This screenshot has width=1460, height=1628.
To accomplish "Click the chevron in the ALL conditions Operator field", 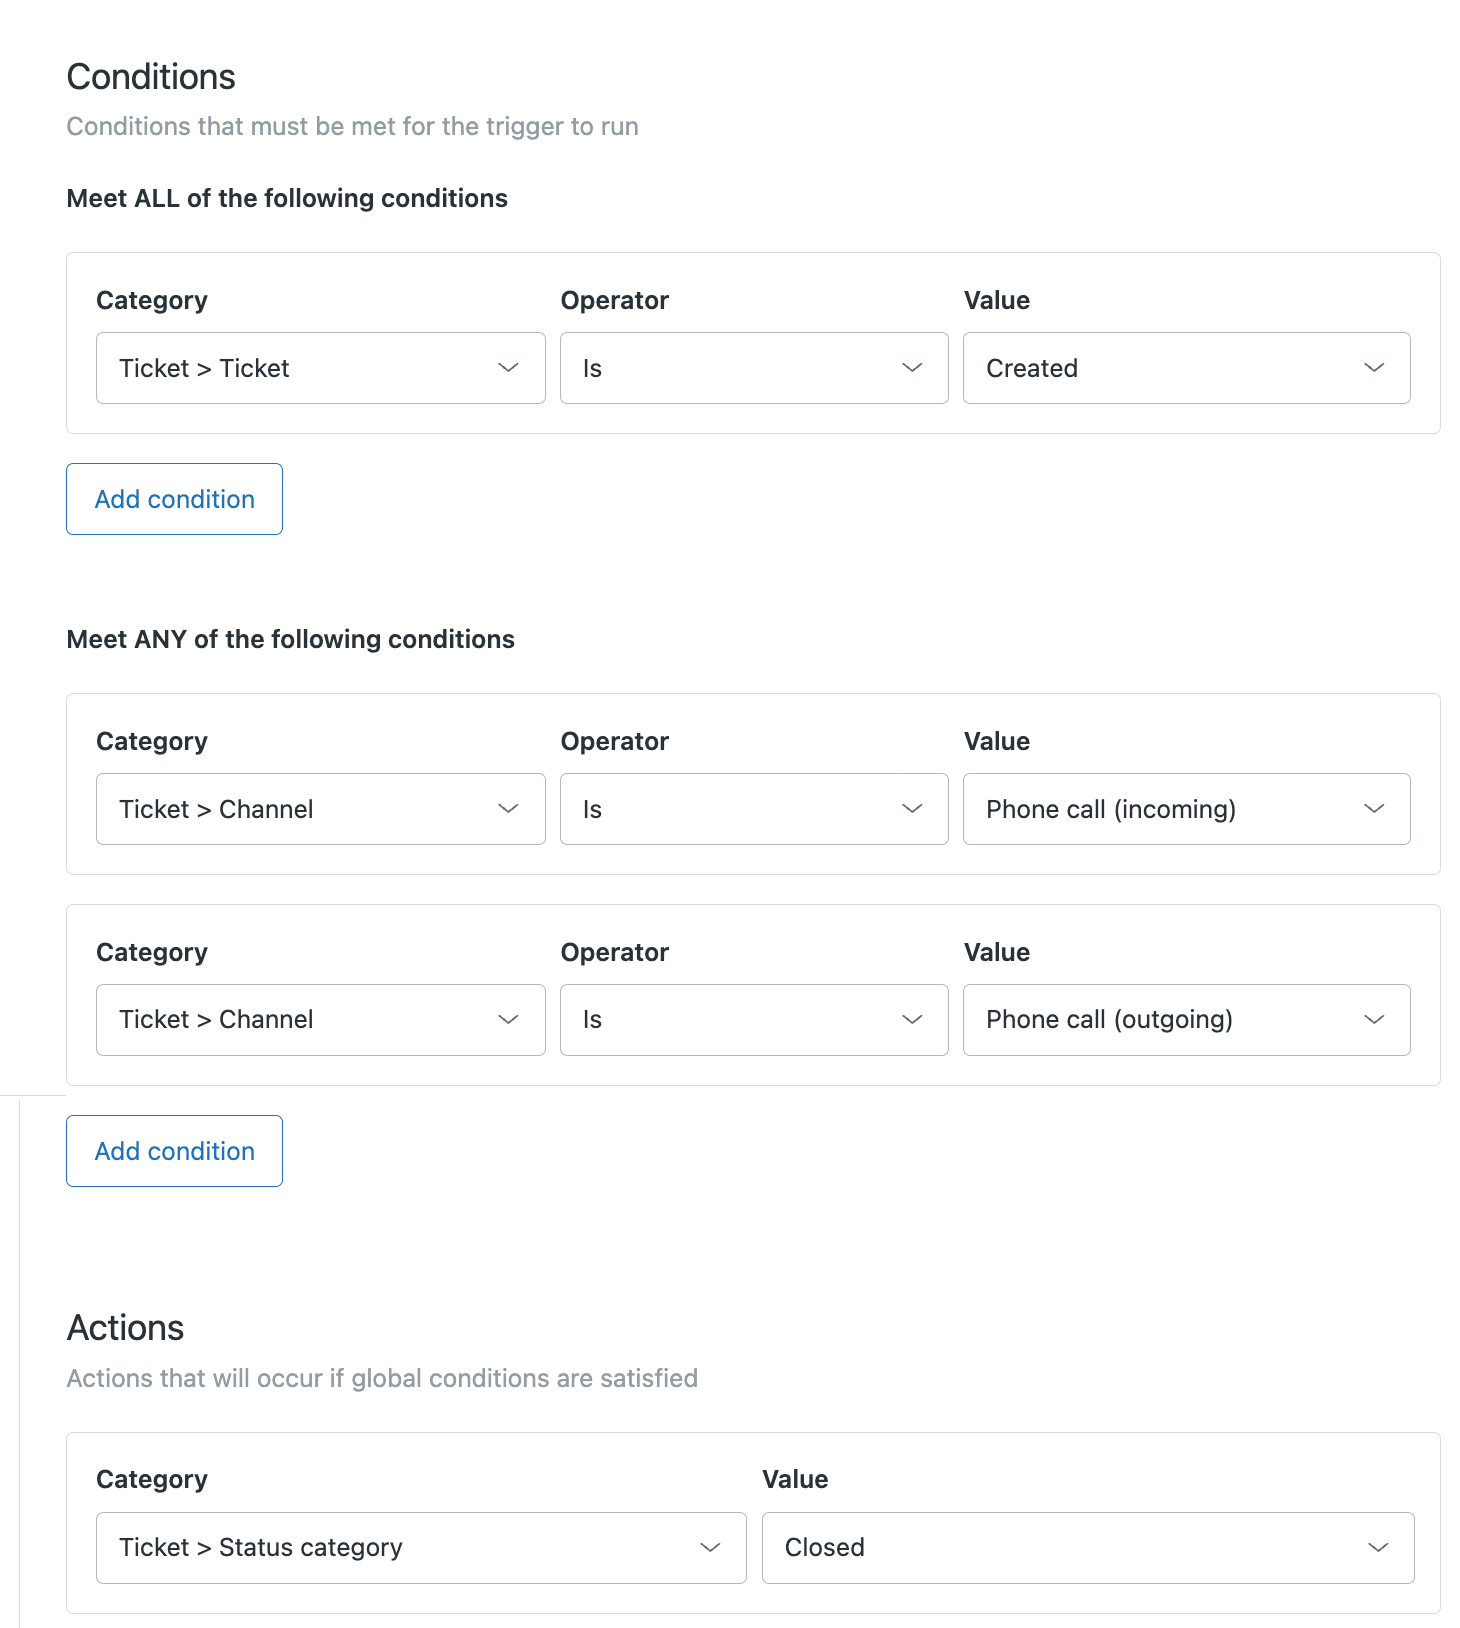I will point(912,368).
